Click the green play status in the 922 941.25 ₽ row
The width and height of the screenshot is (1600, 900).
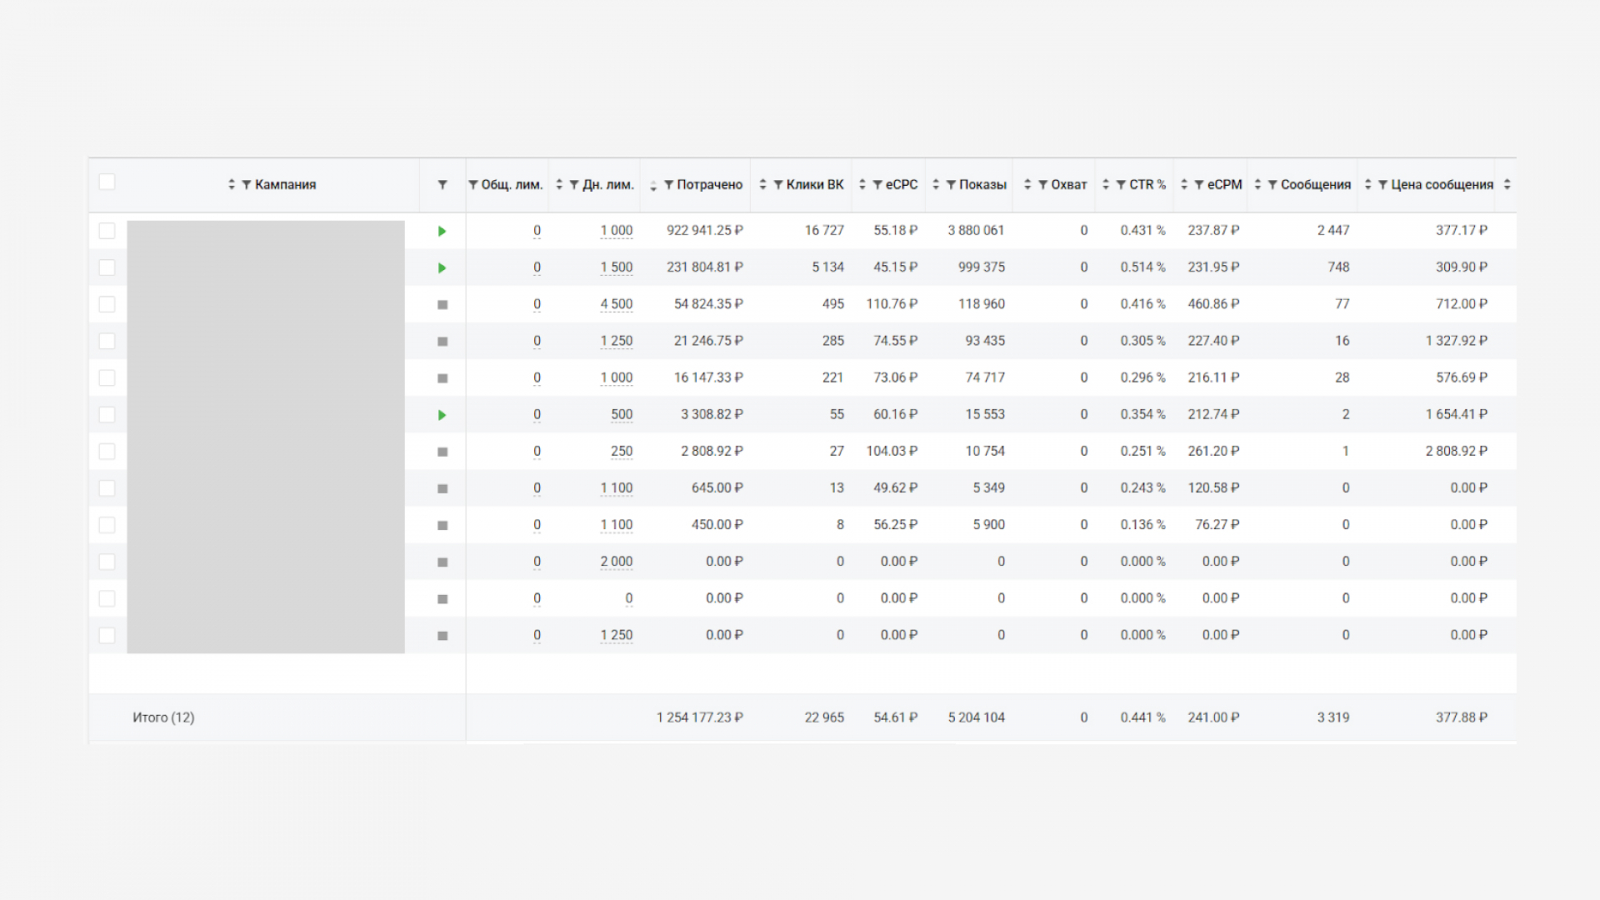tap(442, 231)
